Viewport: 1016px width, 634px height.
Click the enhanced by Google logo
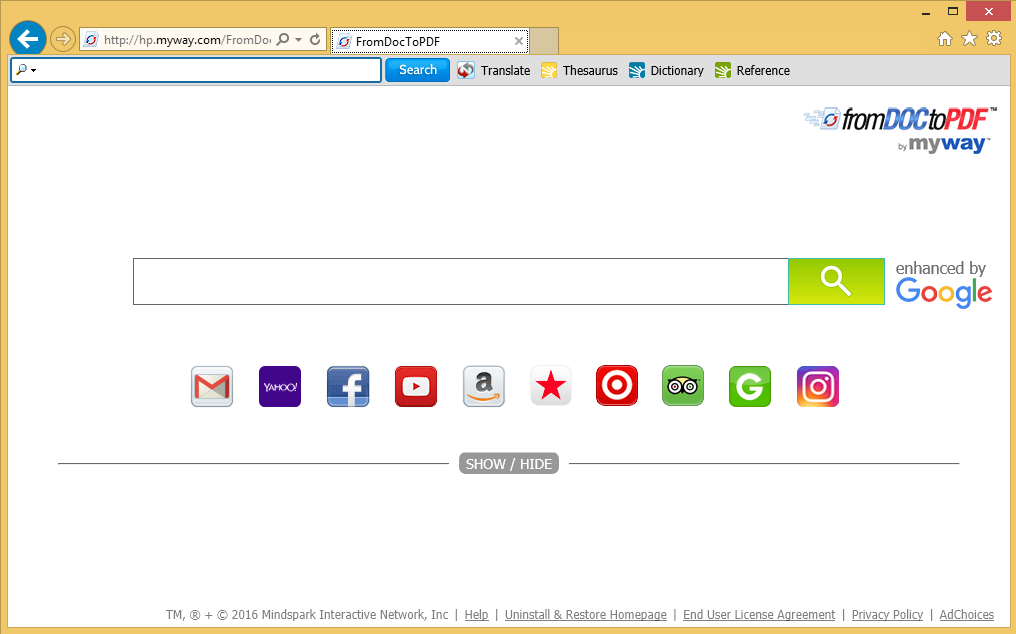pyautogui.click(x=943, y=283)
